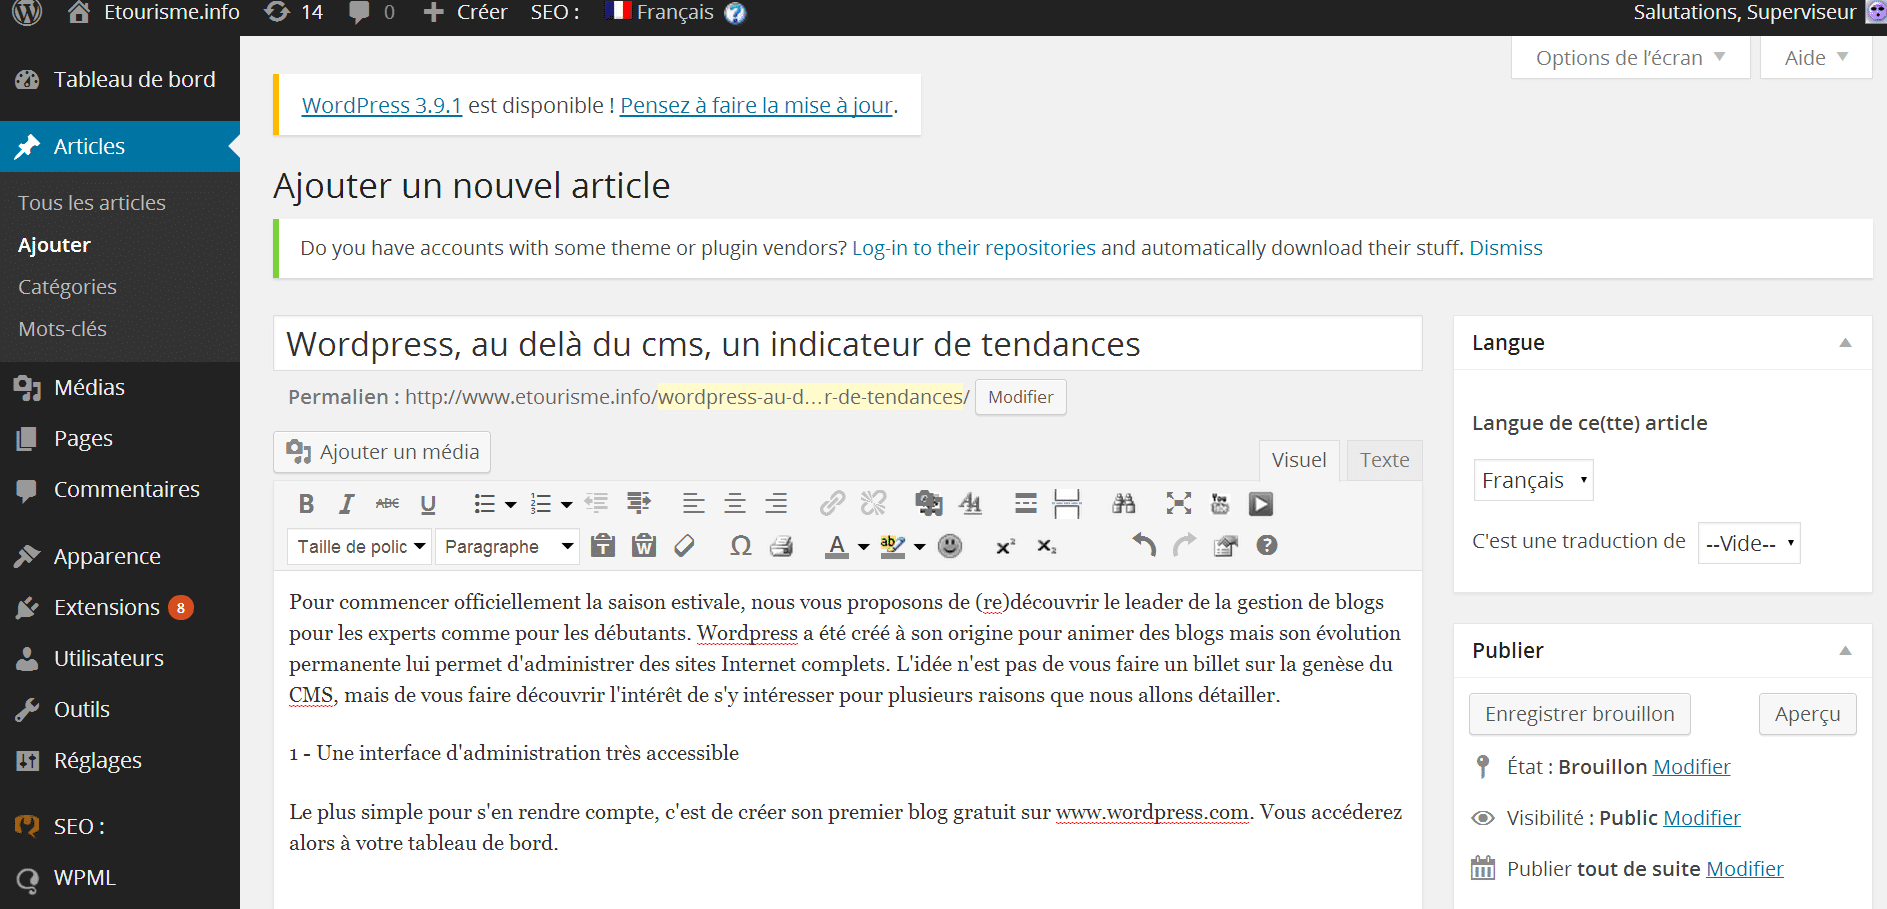Open the highlight color picker arrow
Screen dimensions: 1887x909
919,547
